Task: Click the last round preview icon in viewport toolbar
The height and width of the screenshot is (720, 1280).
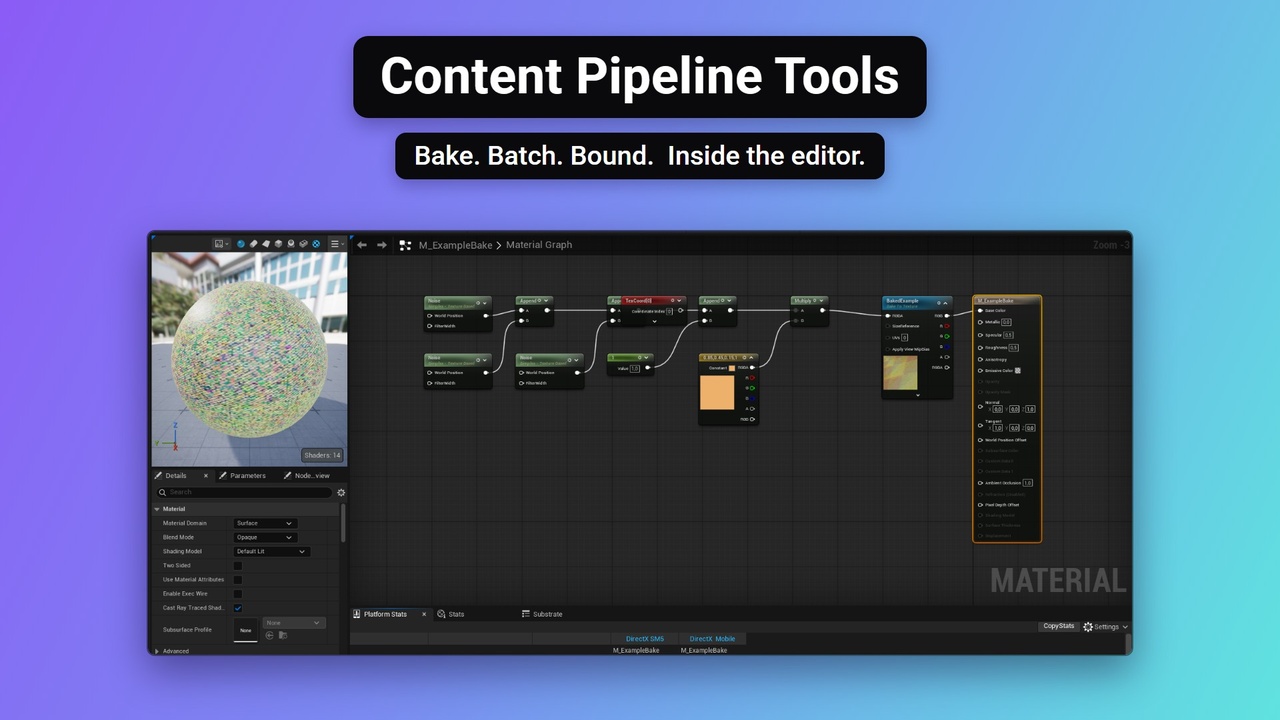Action: pos(316,243)
